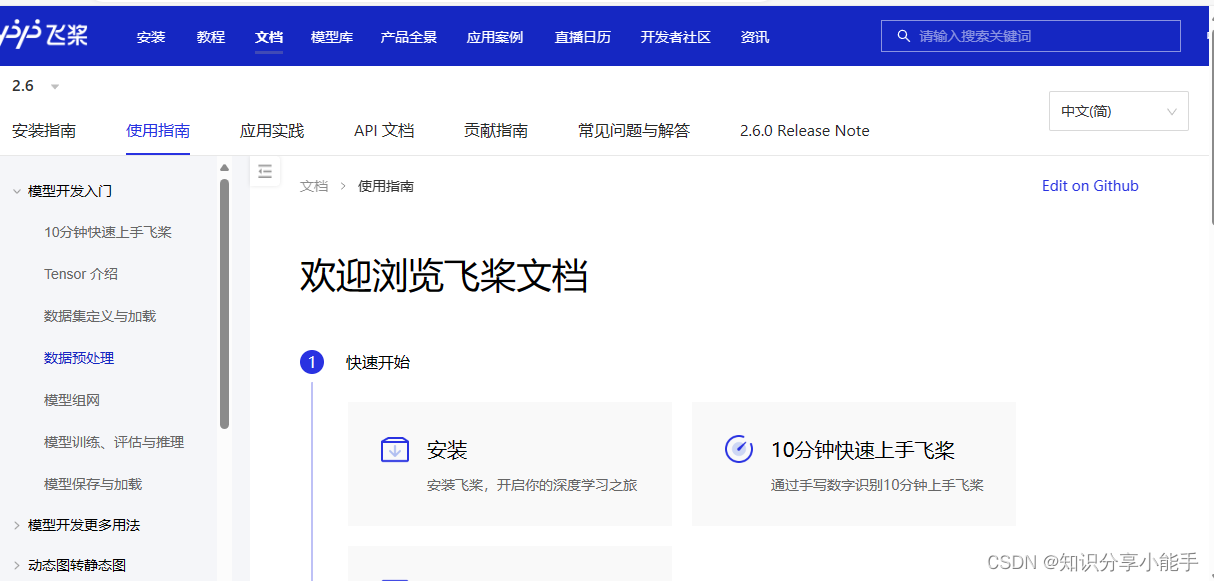Screen dimensions: 1214x581
Task: Switch to the 使用指南 tab
Action: tap(158, 131)
